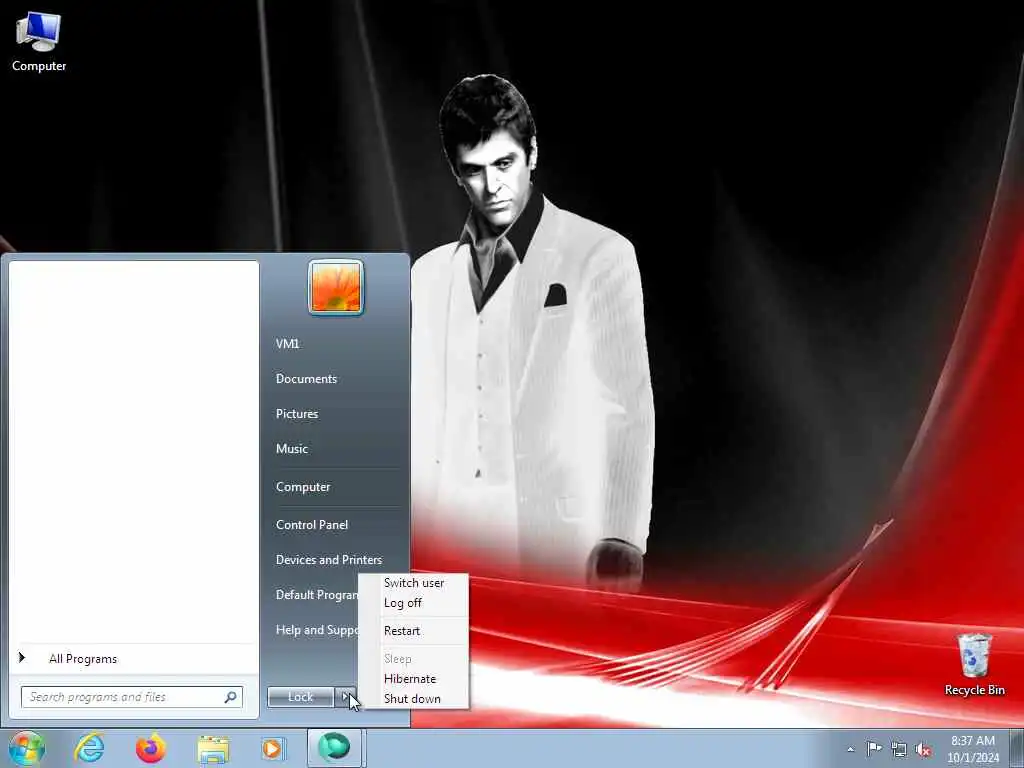Open Default Programs in Start menu
The image size is (1024, 768).
point(317,594)
